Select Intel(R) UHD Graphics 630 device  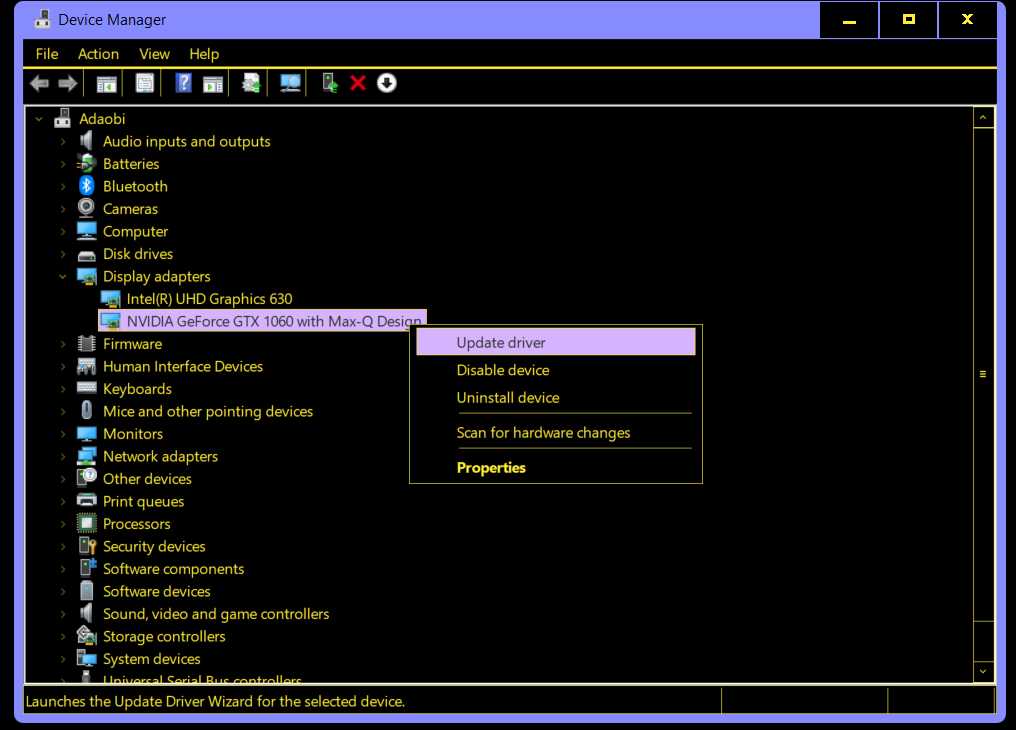209,299
